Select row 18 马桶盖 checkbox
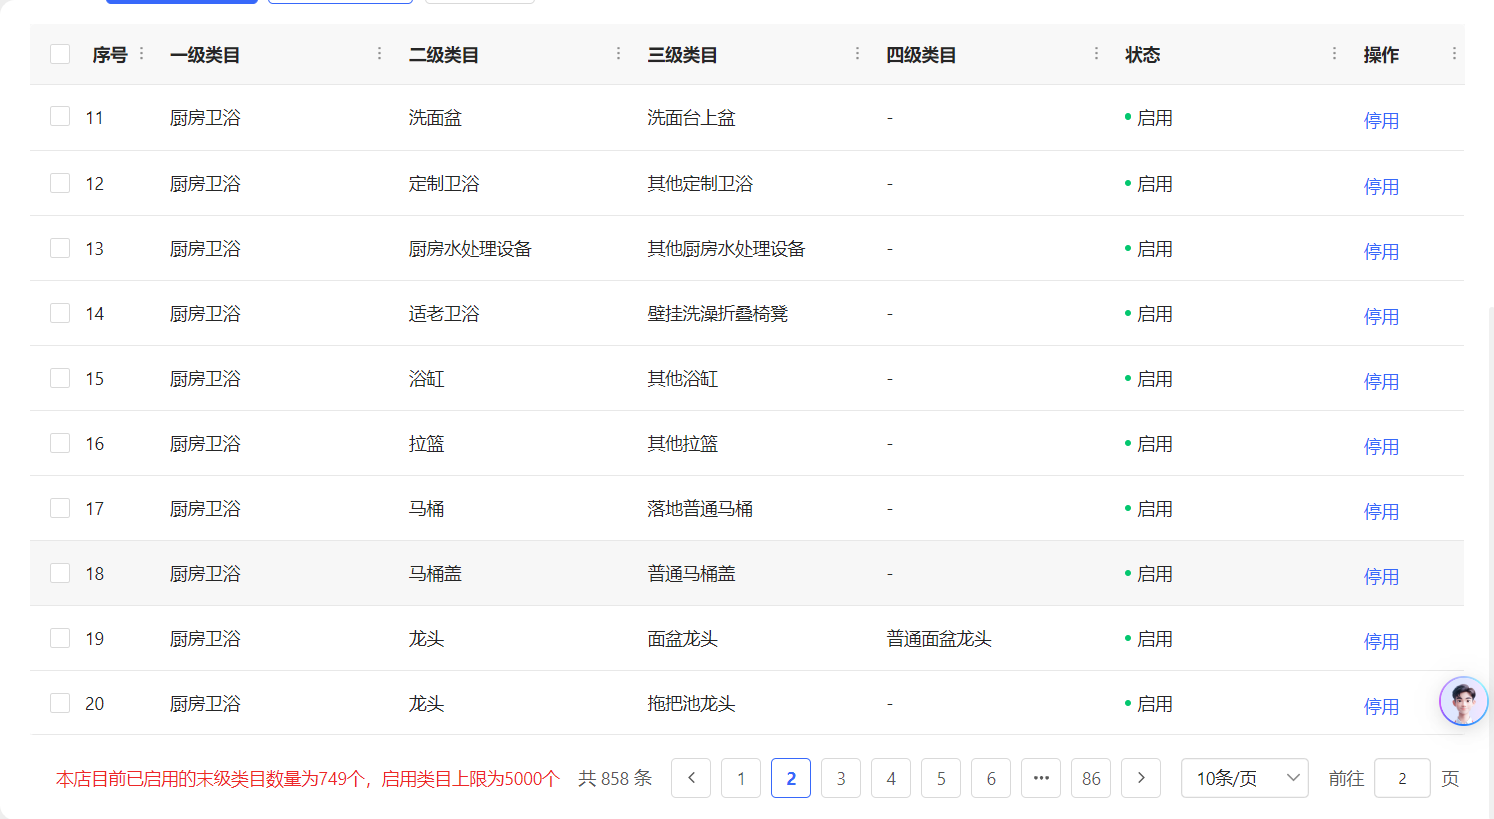The image size is (1494, 819). click(x=60, y=573)
